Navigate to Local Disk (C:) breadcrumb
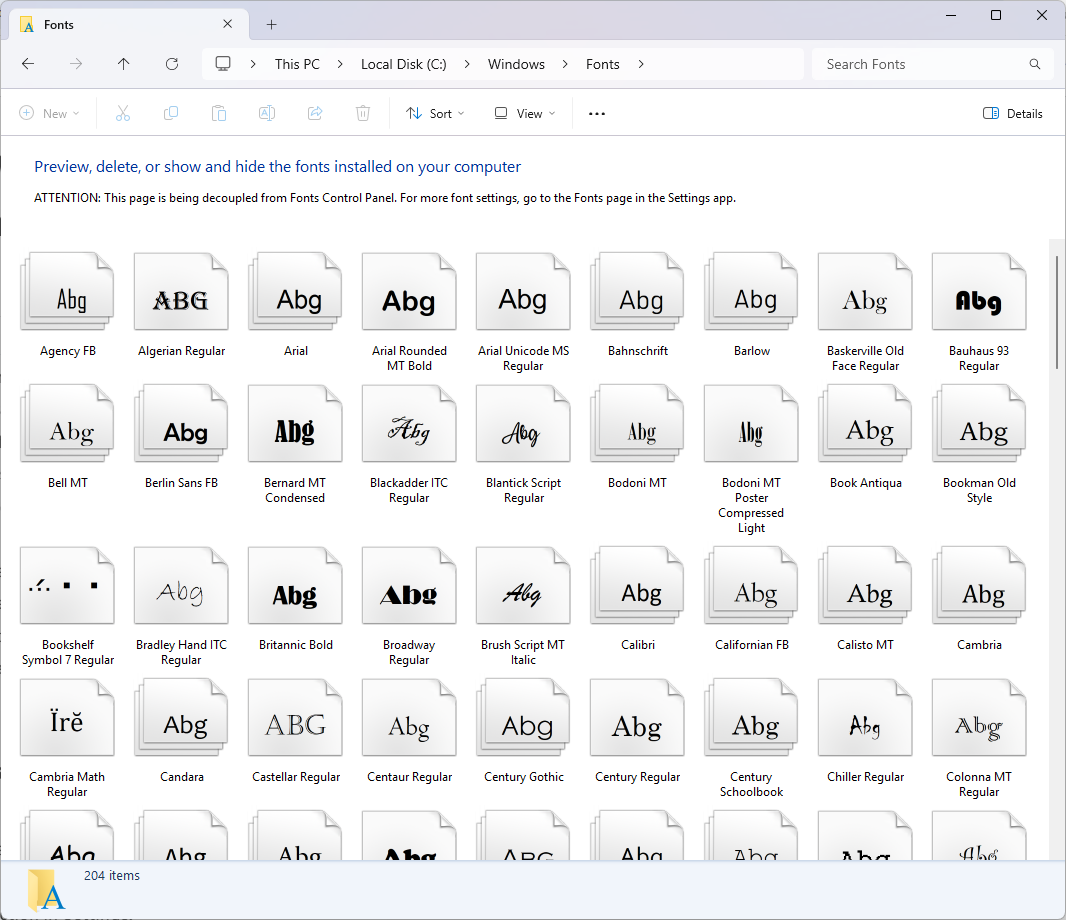The height and width of the screenshot is (920, 1066). tap(404, 64)
